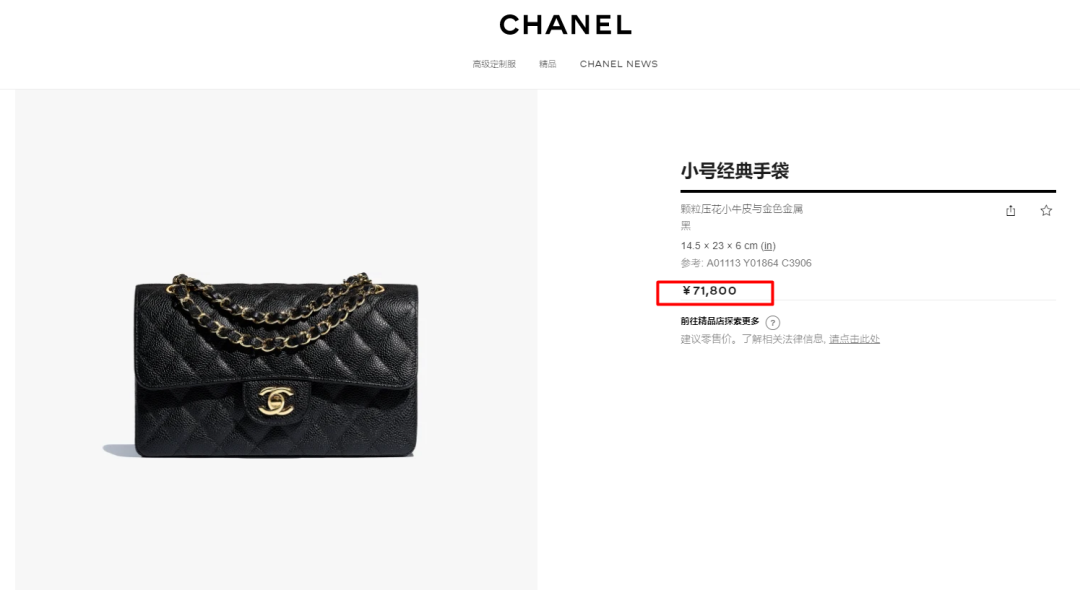
Task: Open 精品 navigation menu
Action: pos(548,64)
